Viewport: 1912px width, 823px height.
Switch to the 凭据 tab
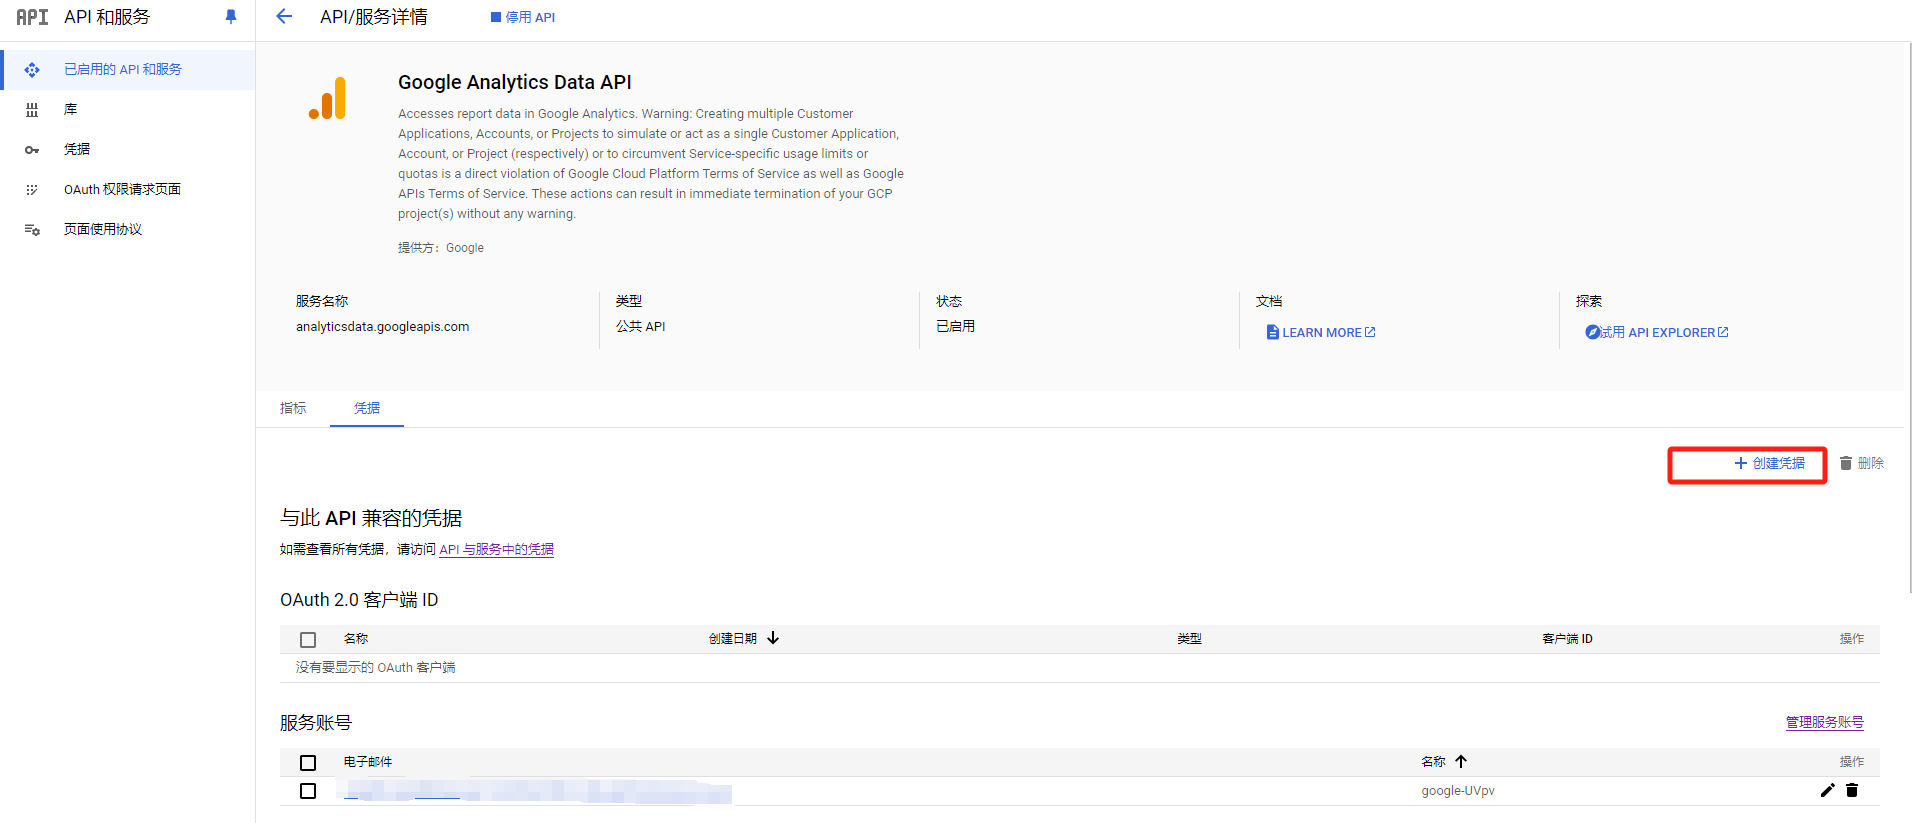pos(367,408)
